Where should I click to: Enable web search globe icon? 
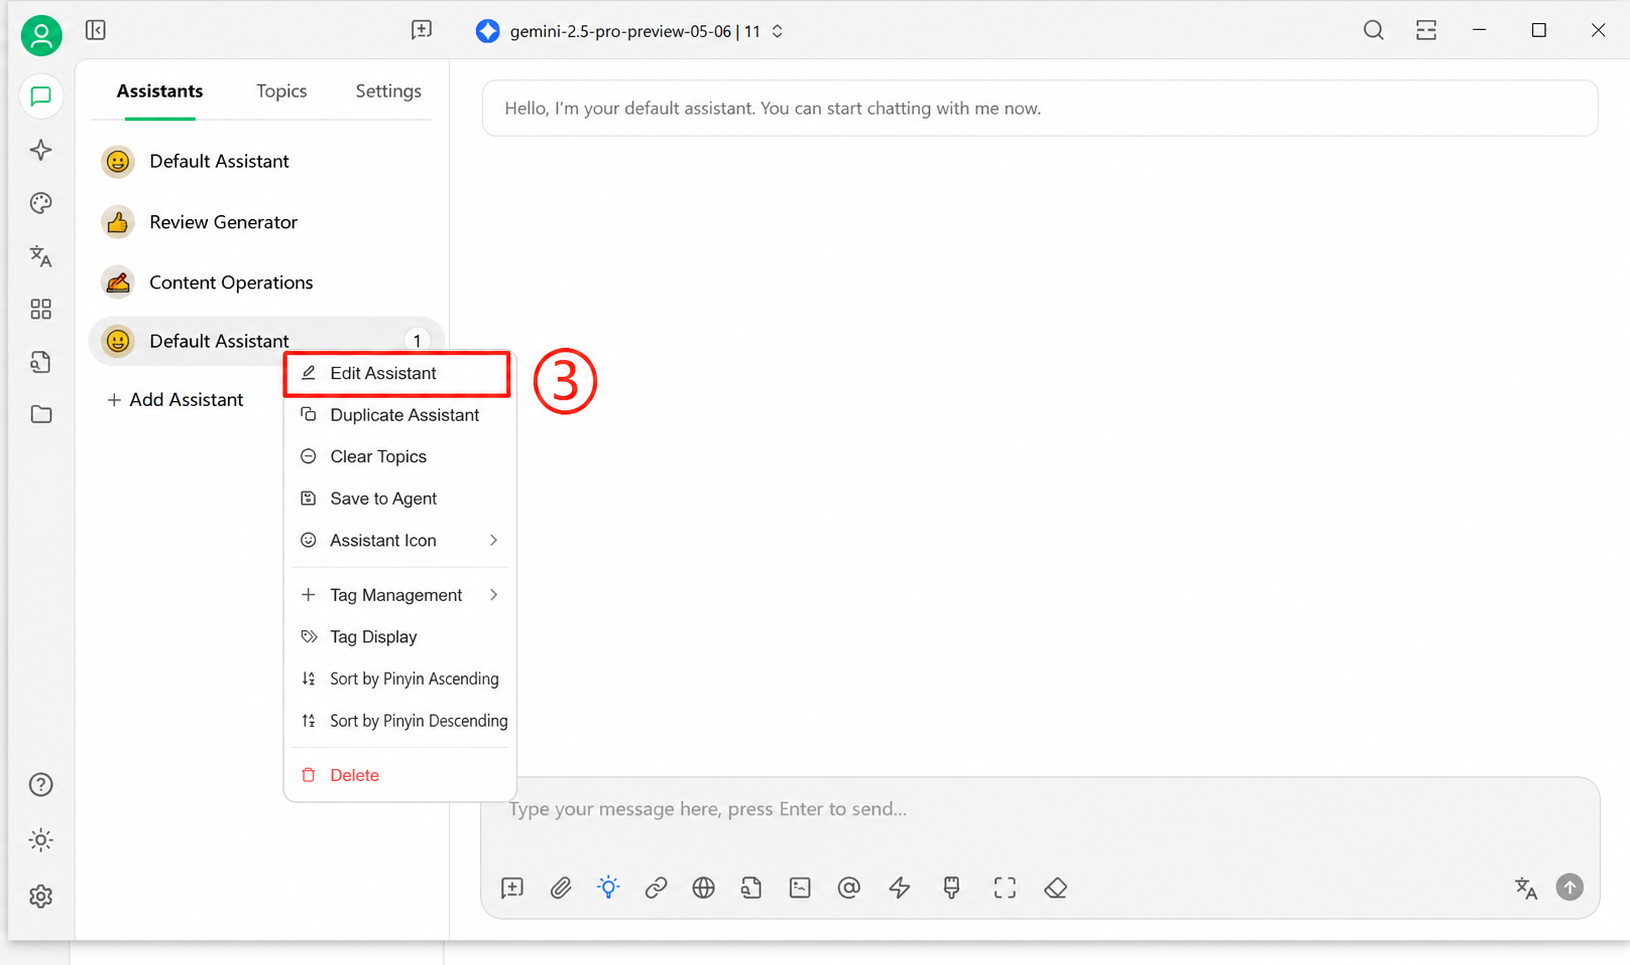click(x=704, y=888)
